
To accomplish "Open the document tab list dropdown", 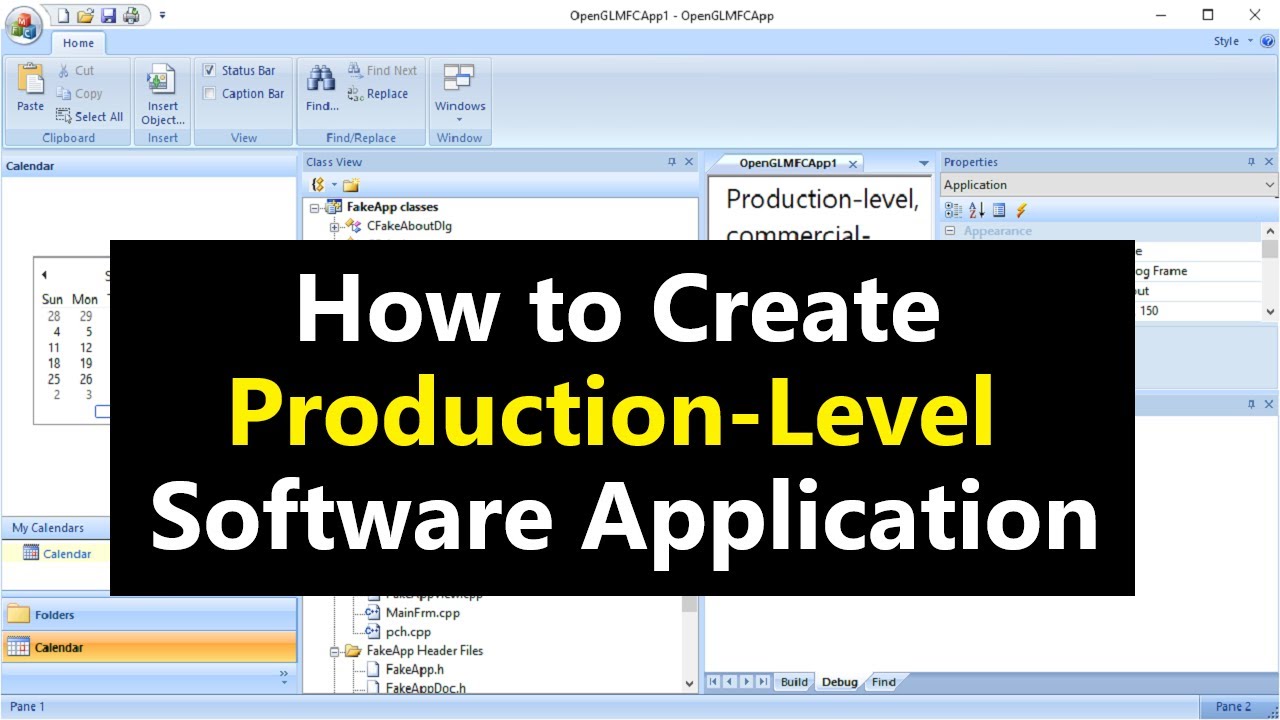I will click(924, 163).
